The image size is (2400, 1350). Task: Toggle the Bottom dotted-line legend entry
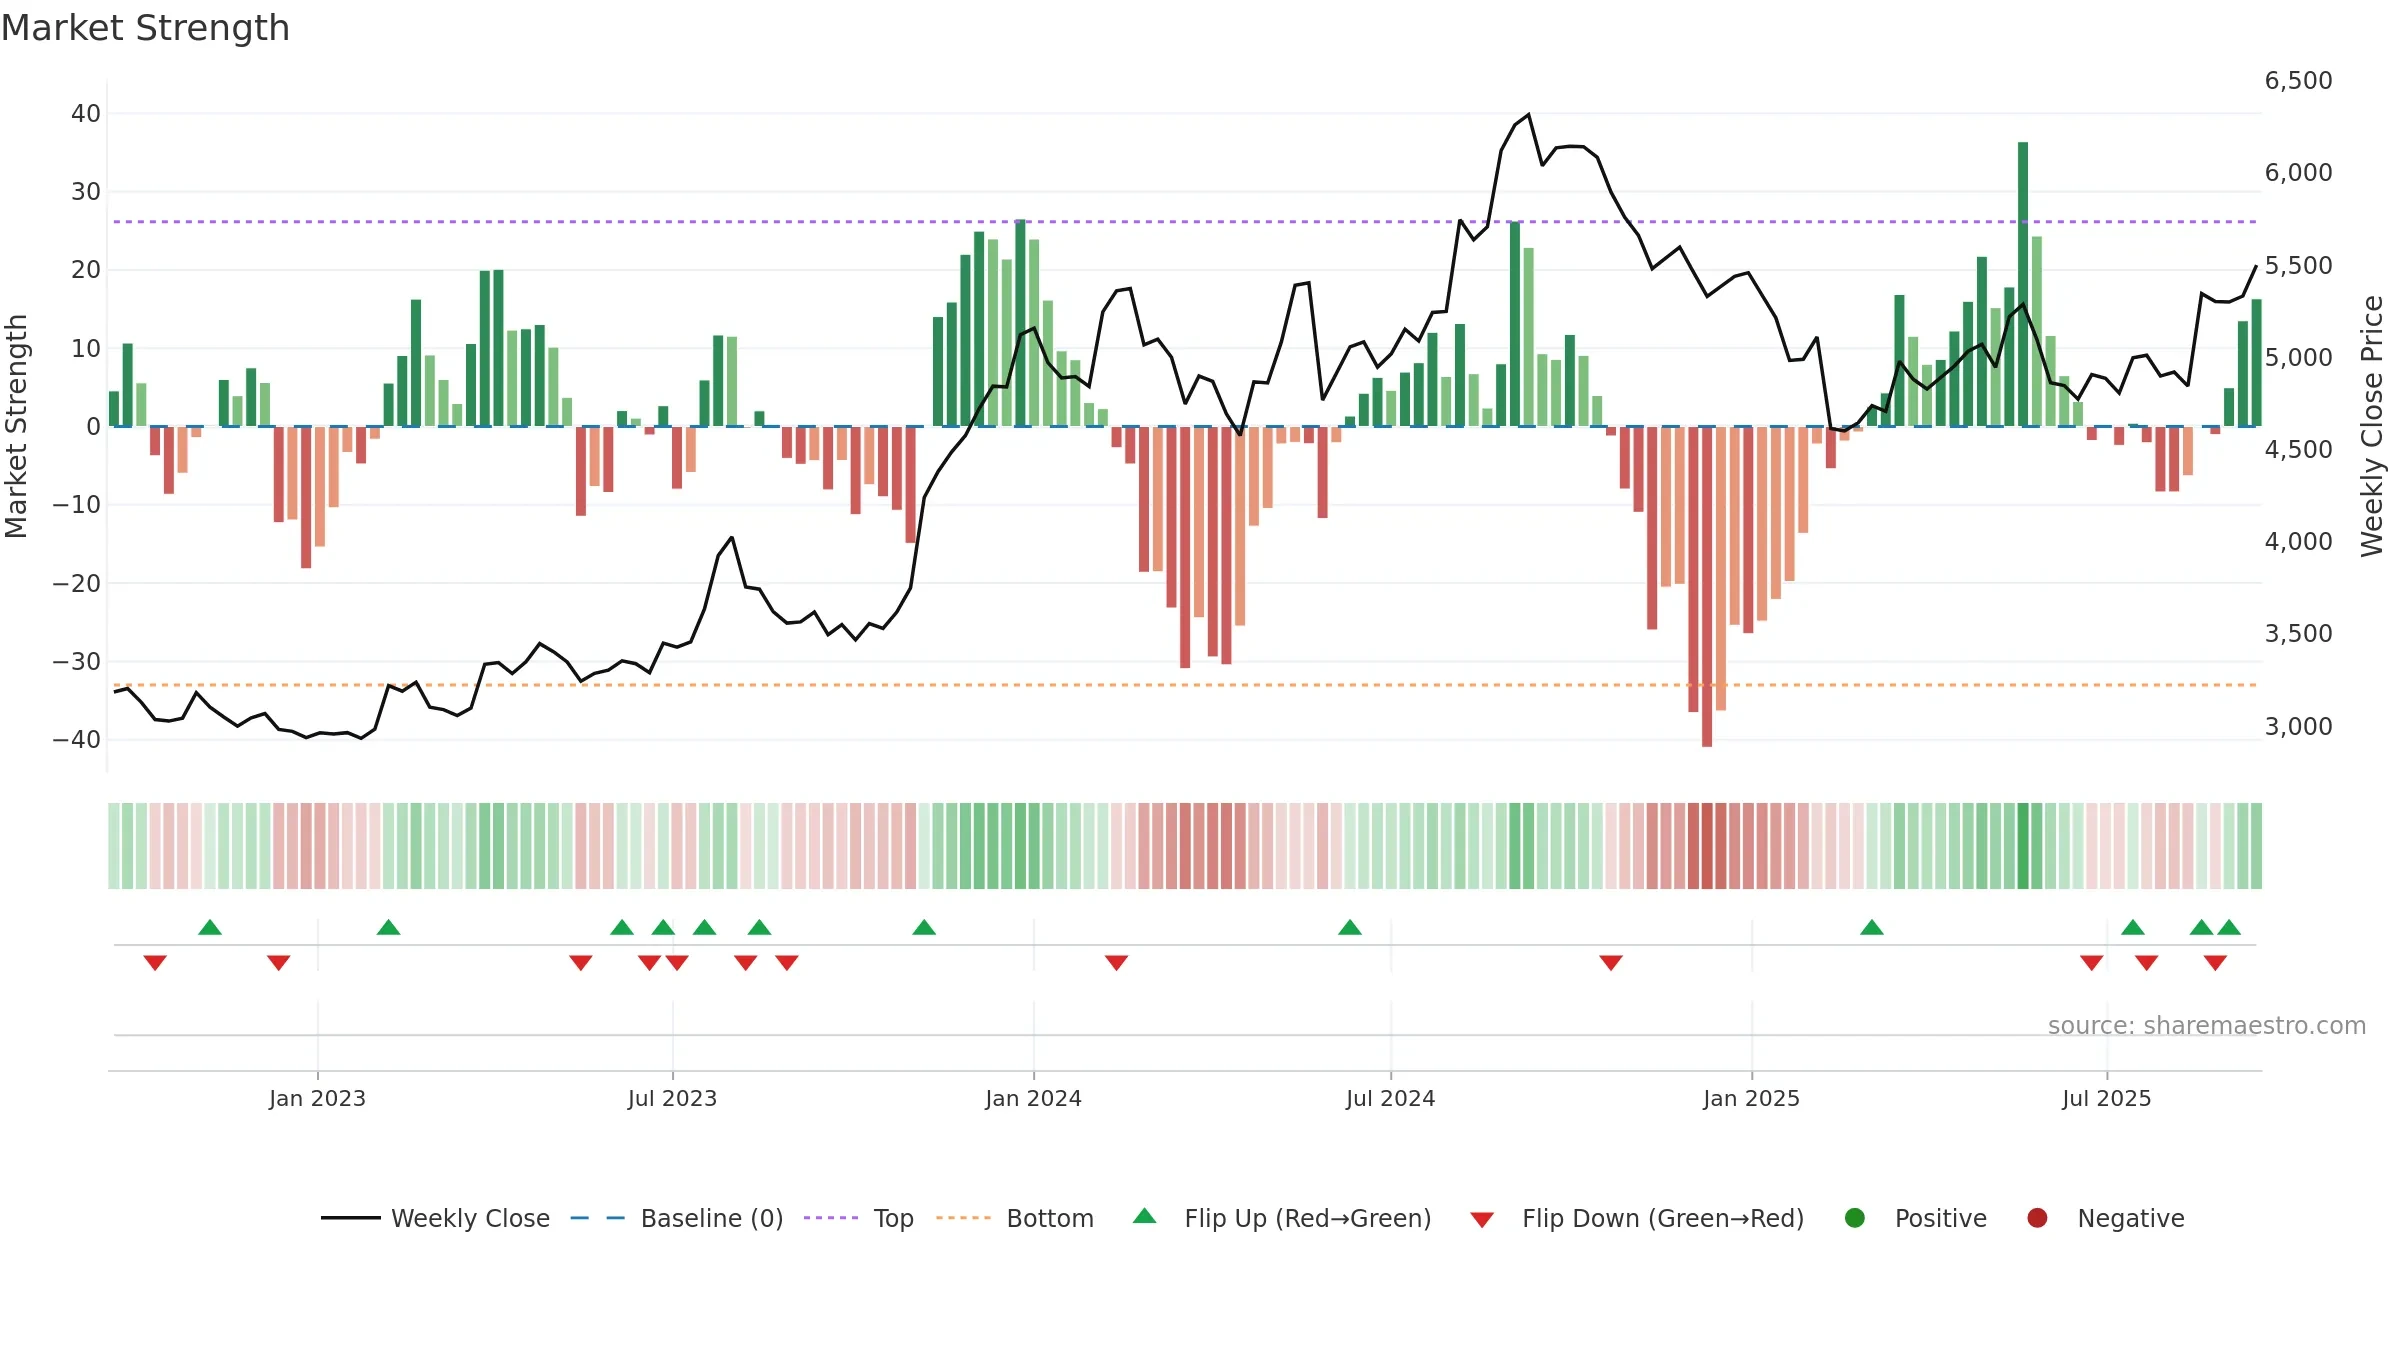click(1015, 1218)
